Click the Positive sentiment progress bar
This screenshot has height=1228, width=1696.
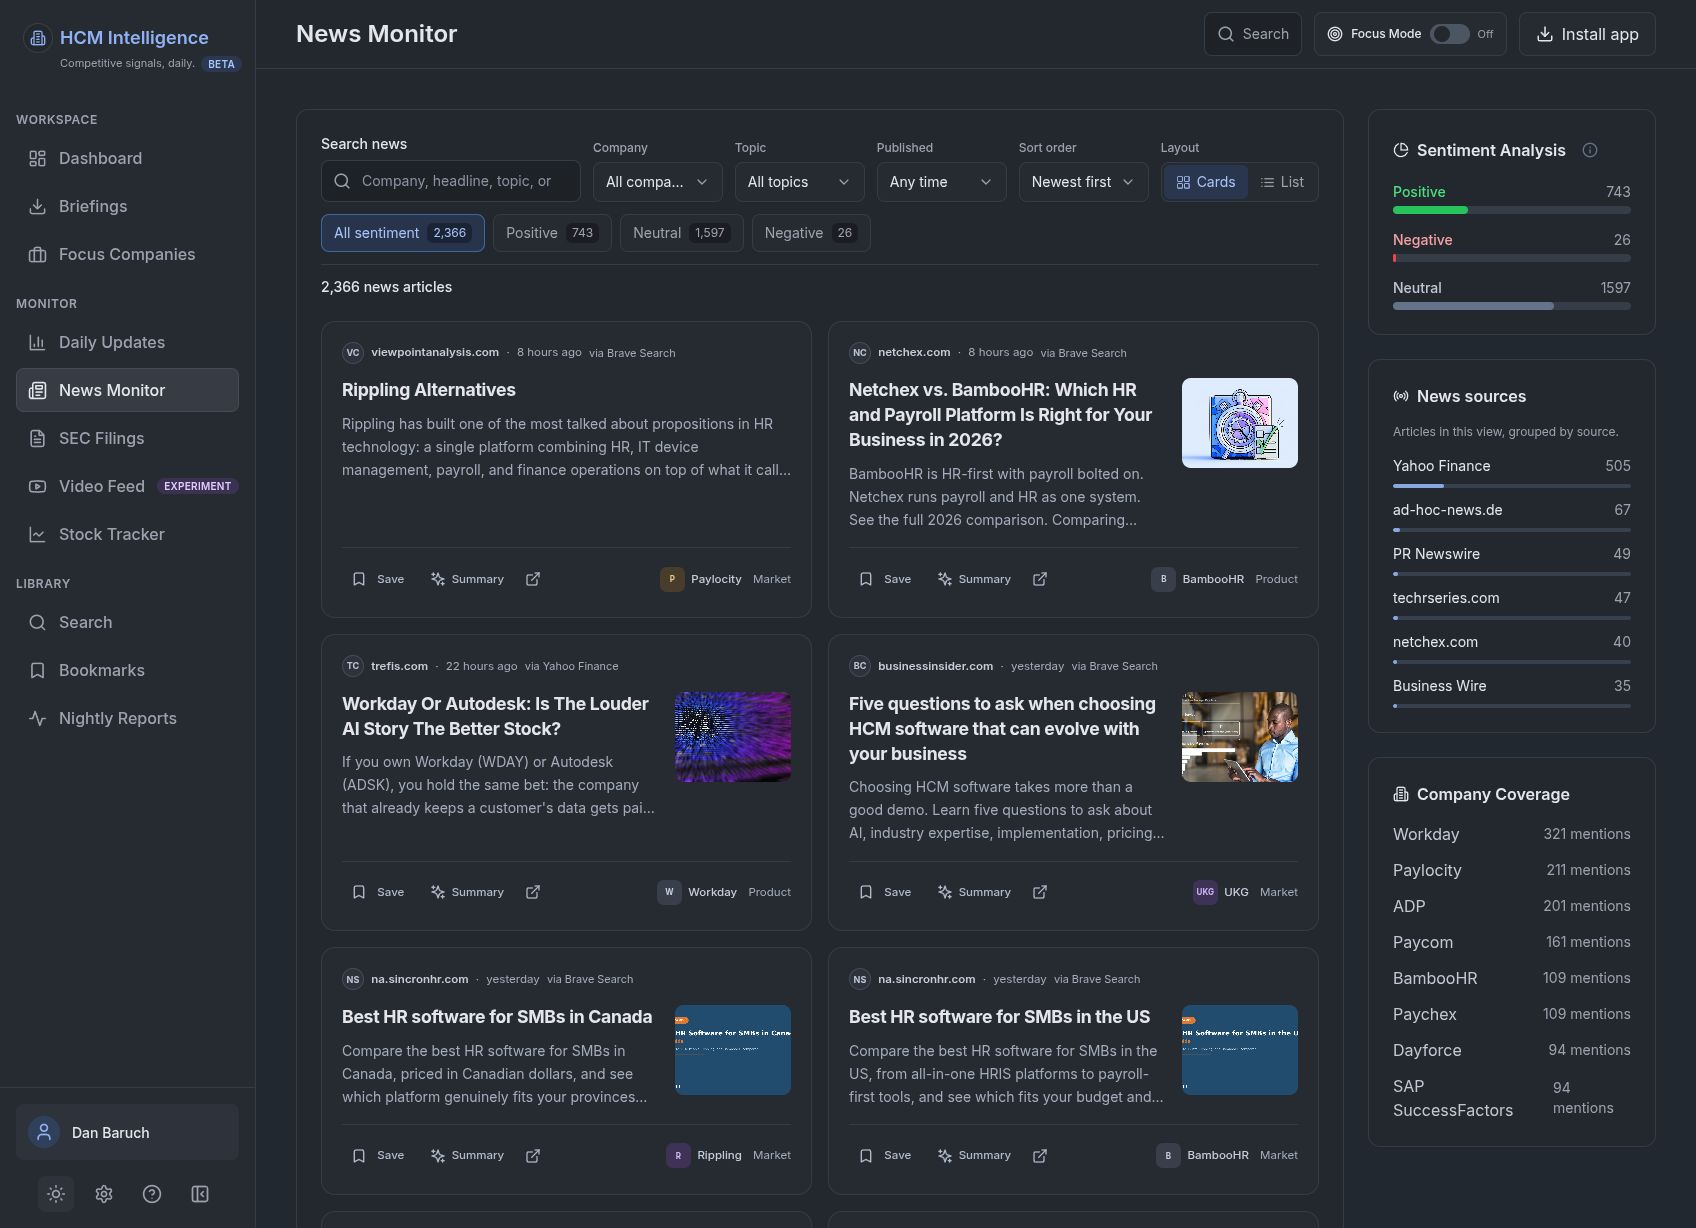(1511, 210)
